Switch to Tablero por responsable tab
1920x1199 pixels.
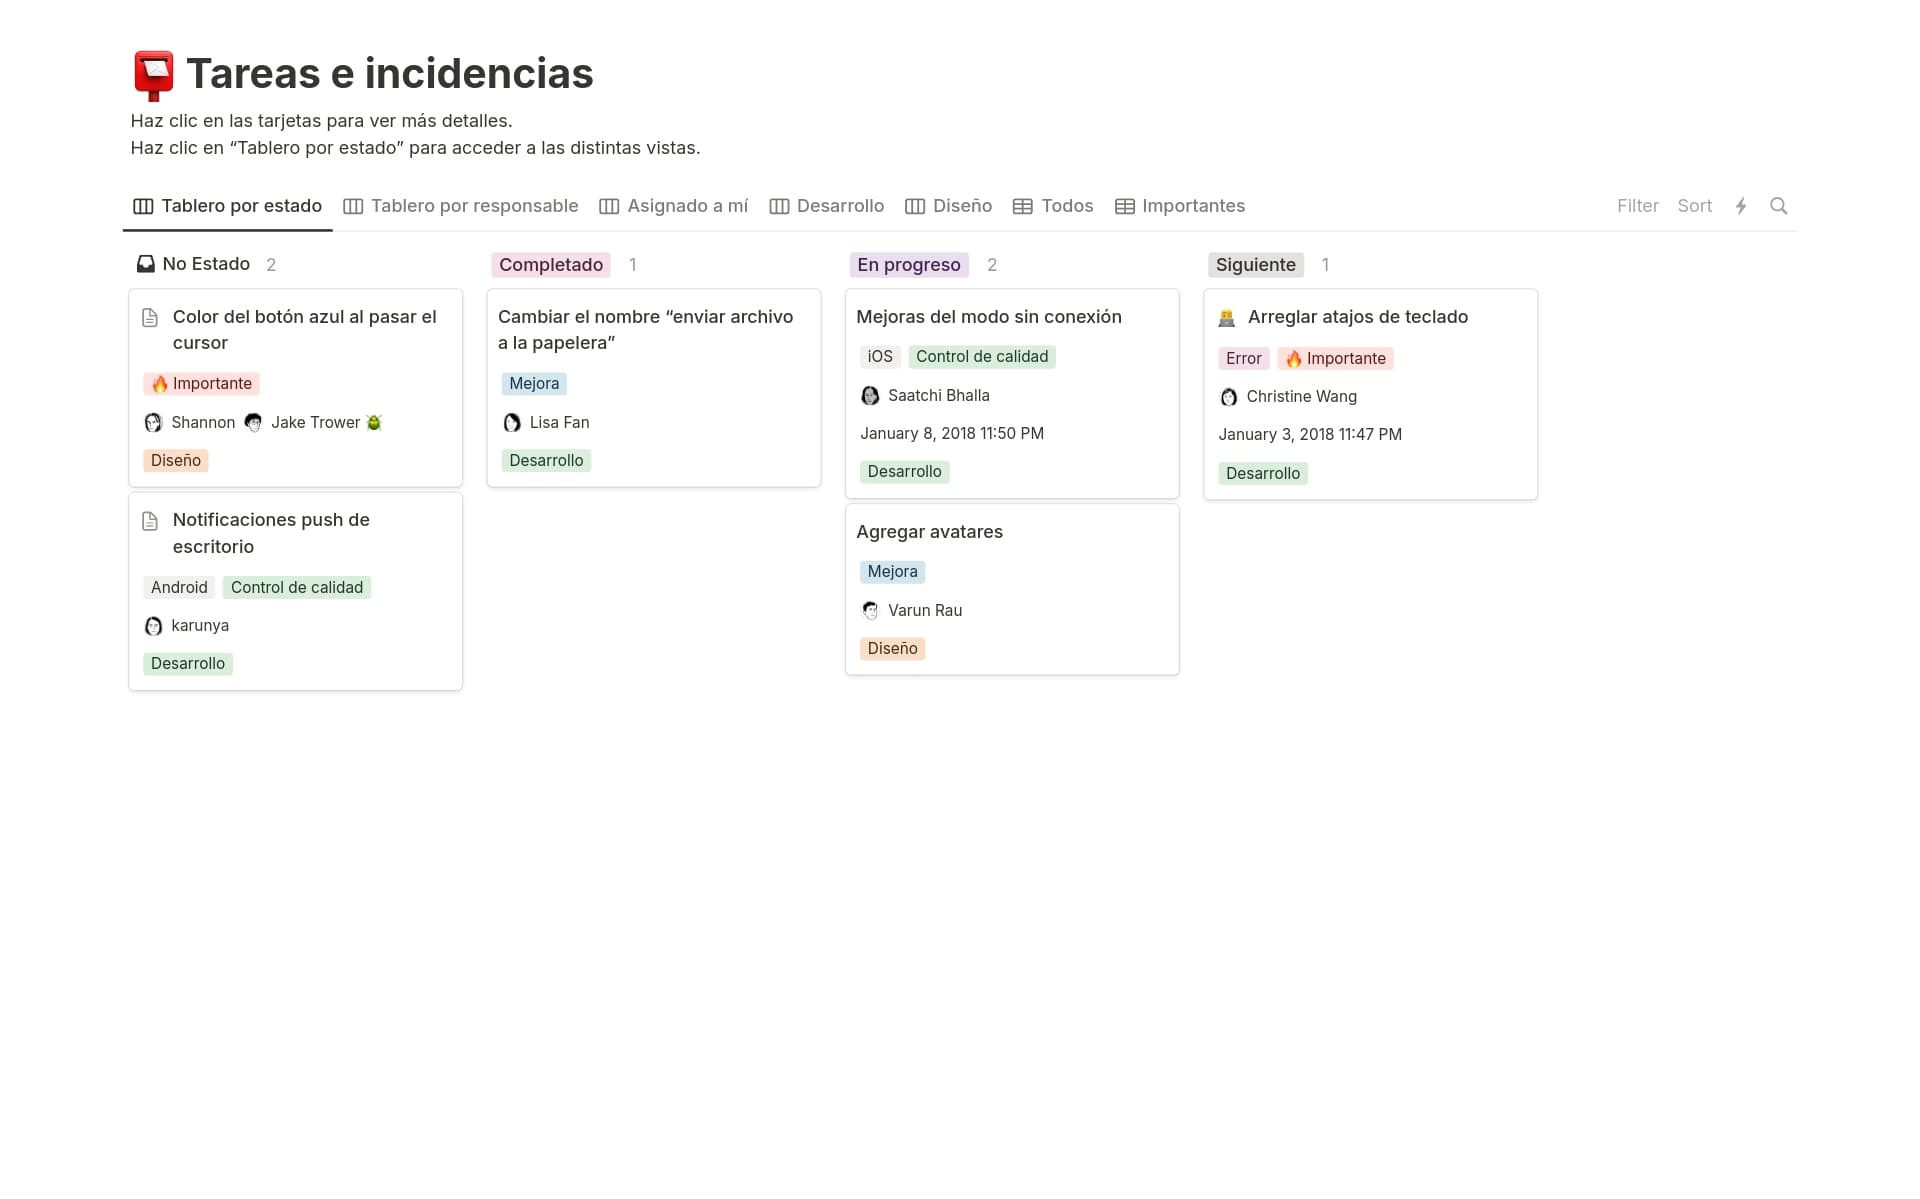click(461, 206)
